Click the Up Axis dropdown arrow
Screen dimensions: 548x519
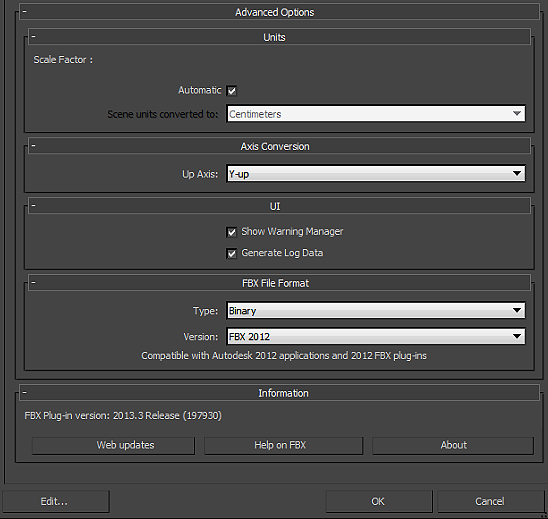(x=517, y=174)
